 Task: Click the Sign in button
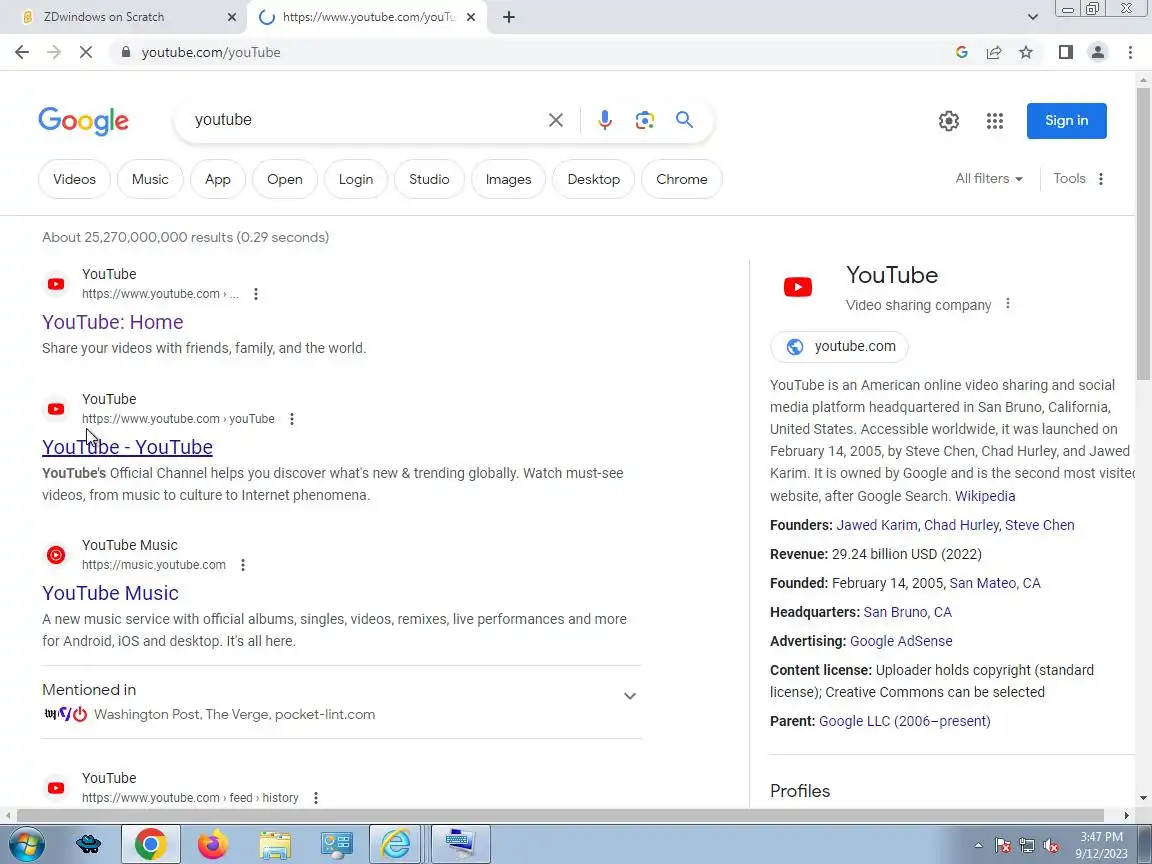[x=1067, y=120]
